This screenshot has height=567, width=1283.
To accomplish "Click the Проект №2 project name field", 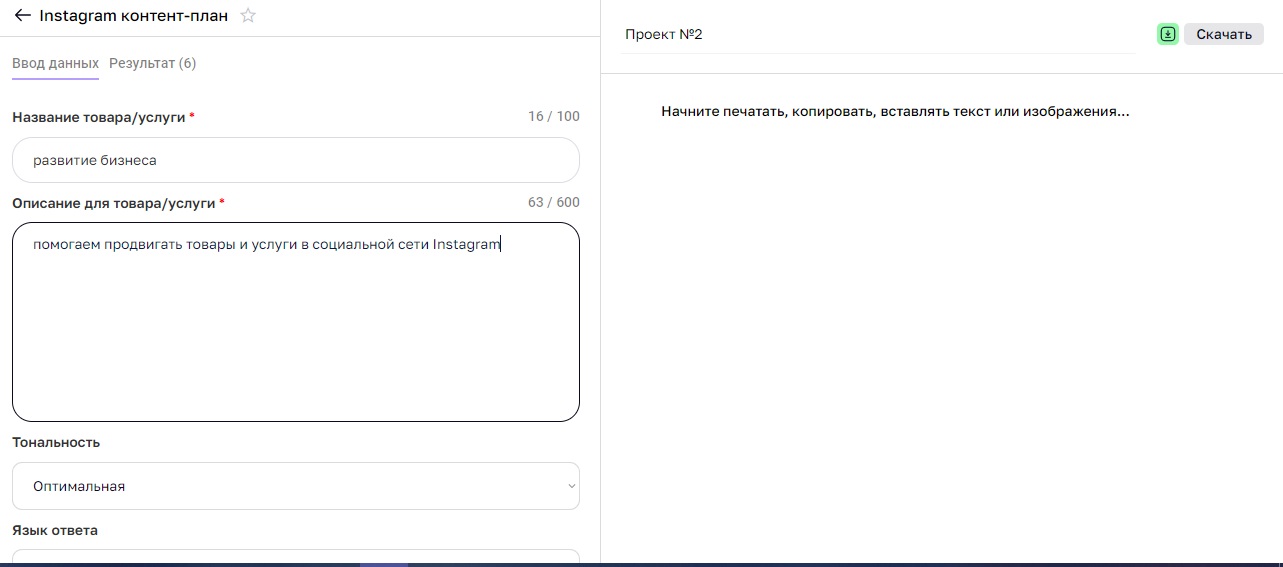I will (877, 34).
